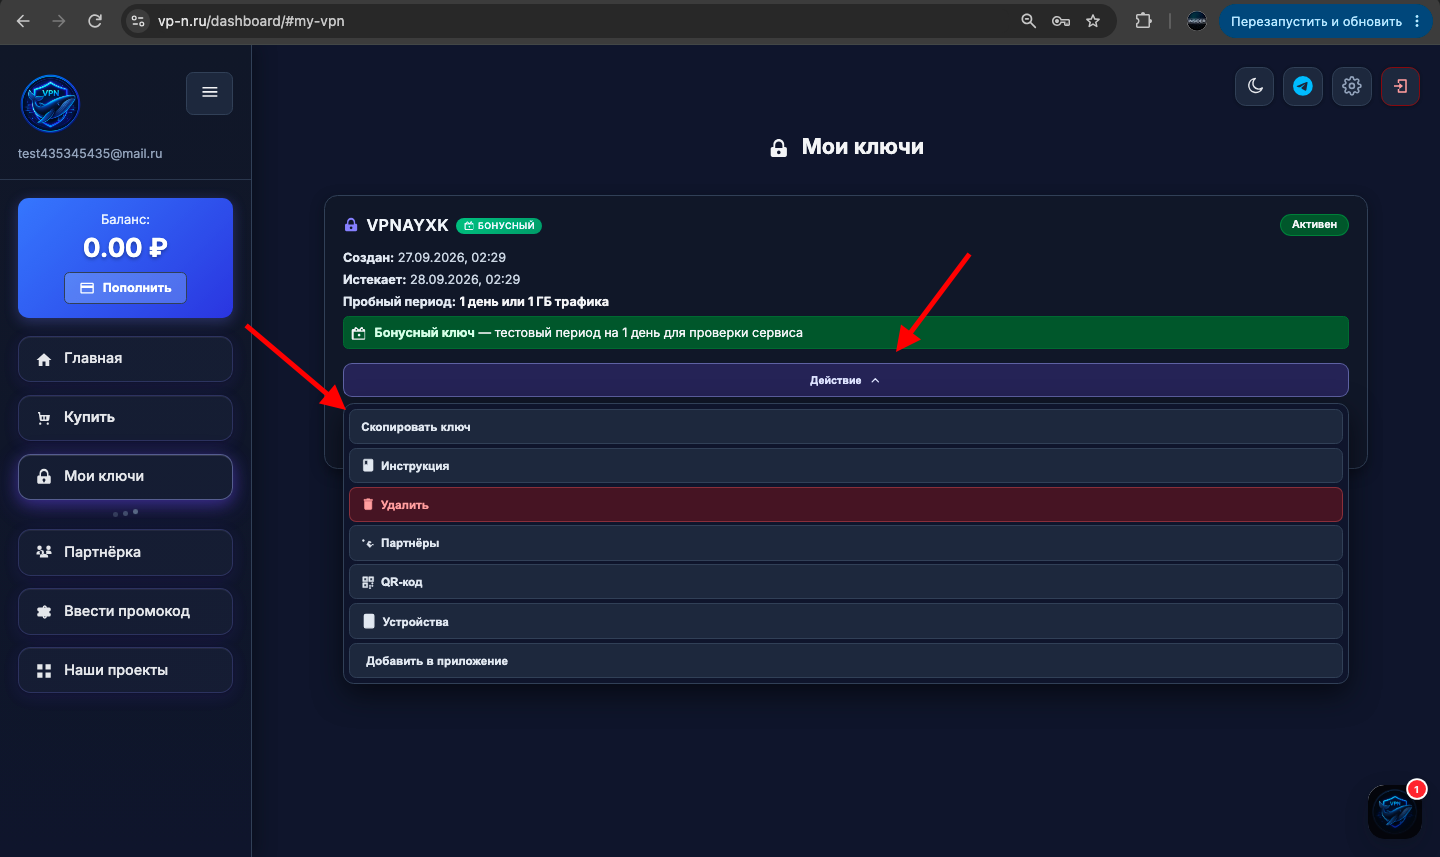The height and width of the screenshot is (857, 1440).
Task: Show QR-код for the key
Action: tap(845, 582)
